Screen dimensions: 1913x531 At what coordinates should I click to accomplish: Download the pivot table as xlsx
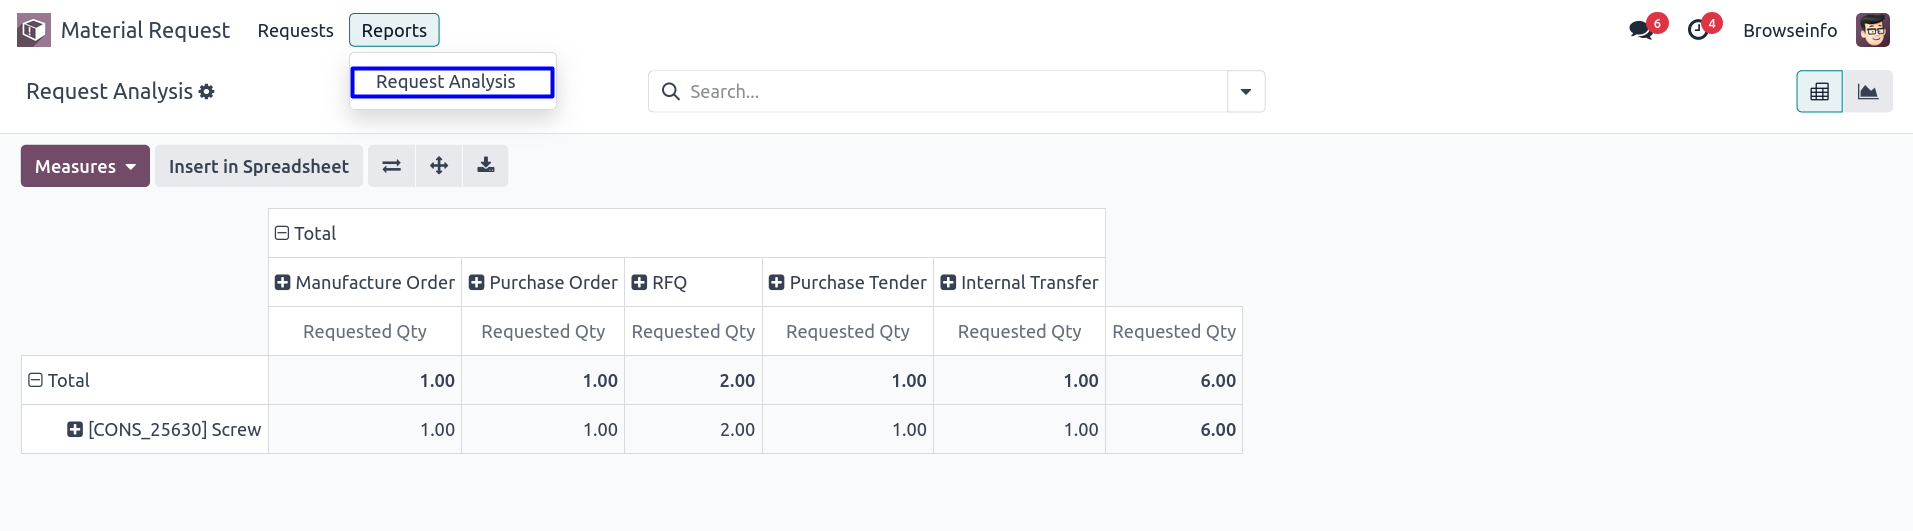click(485, 166)
